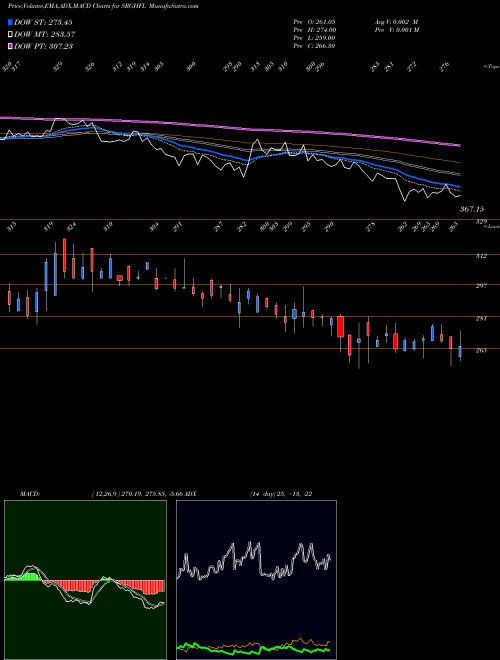Open the ADX indicator chart panel
500x660 pixels.
pos(256,580)
